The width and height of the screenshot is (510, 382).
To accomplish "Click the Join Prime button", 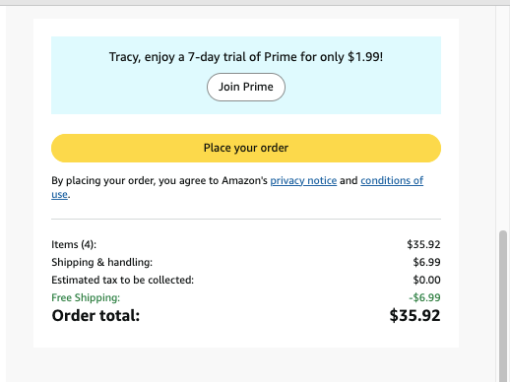I will click(246, 87).
